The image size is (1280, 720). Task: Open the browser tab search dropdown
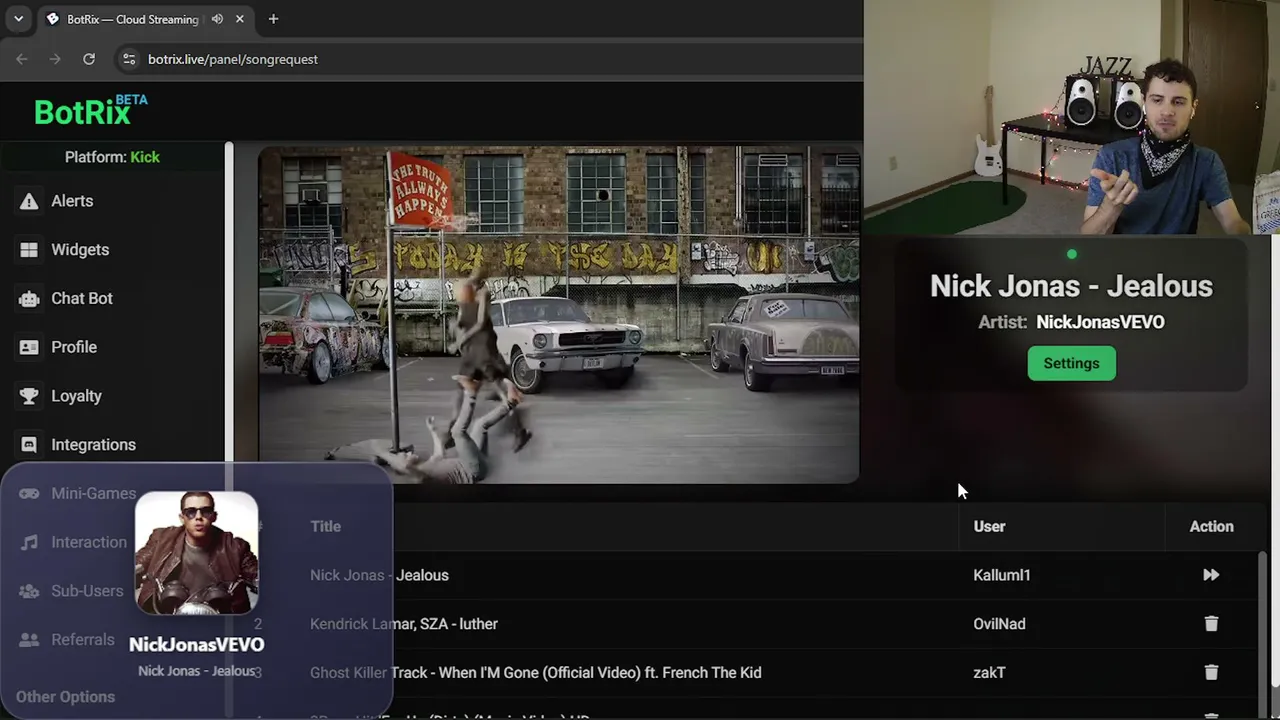(x=18, y=19)
